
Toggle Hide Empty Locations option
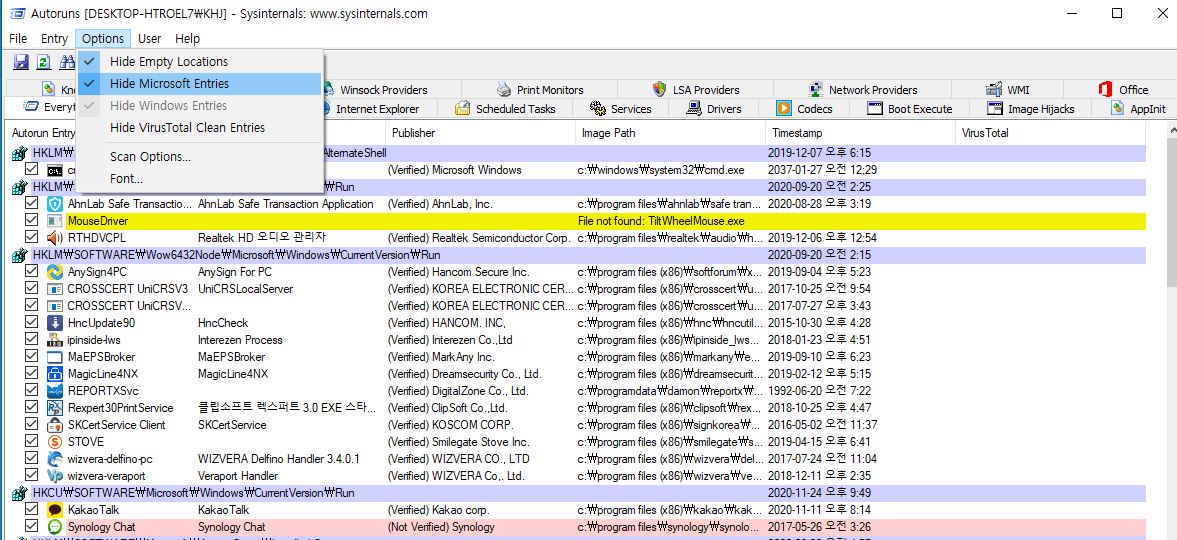pyautogui.click(x=200, y=62)
